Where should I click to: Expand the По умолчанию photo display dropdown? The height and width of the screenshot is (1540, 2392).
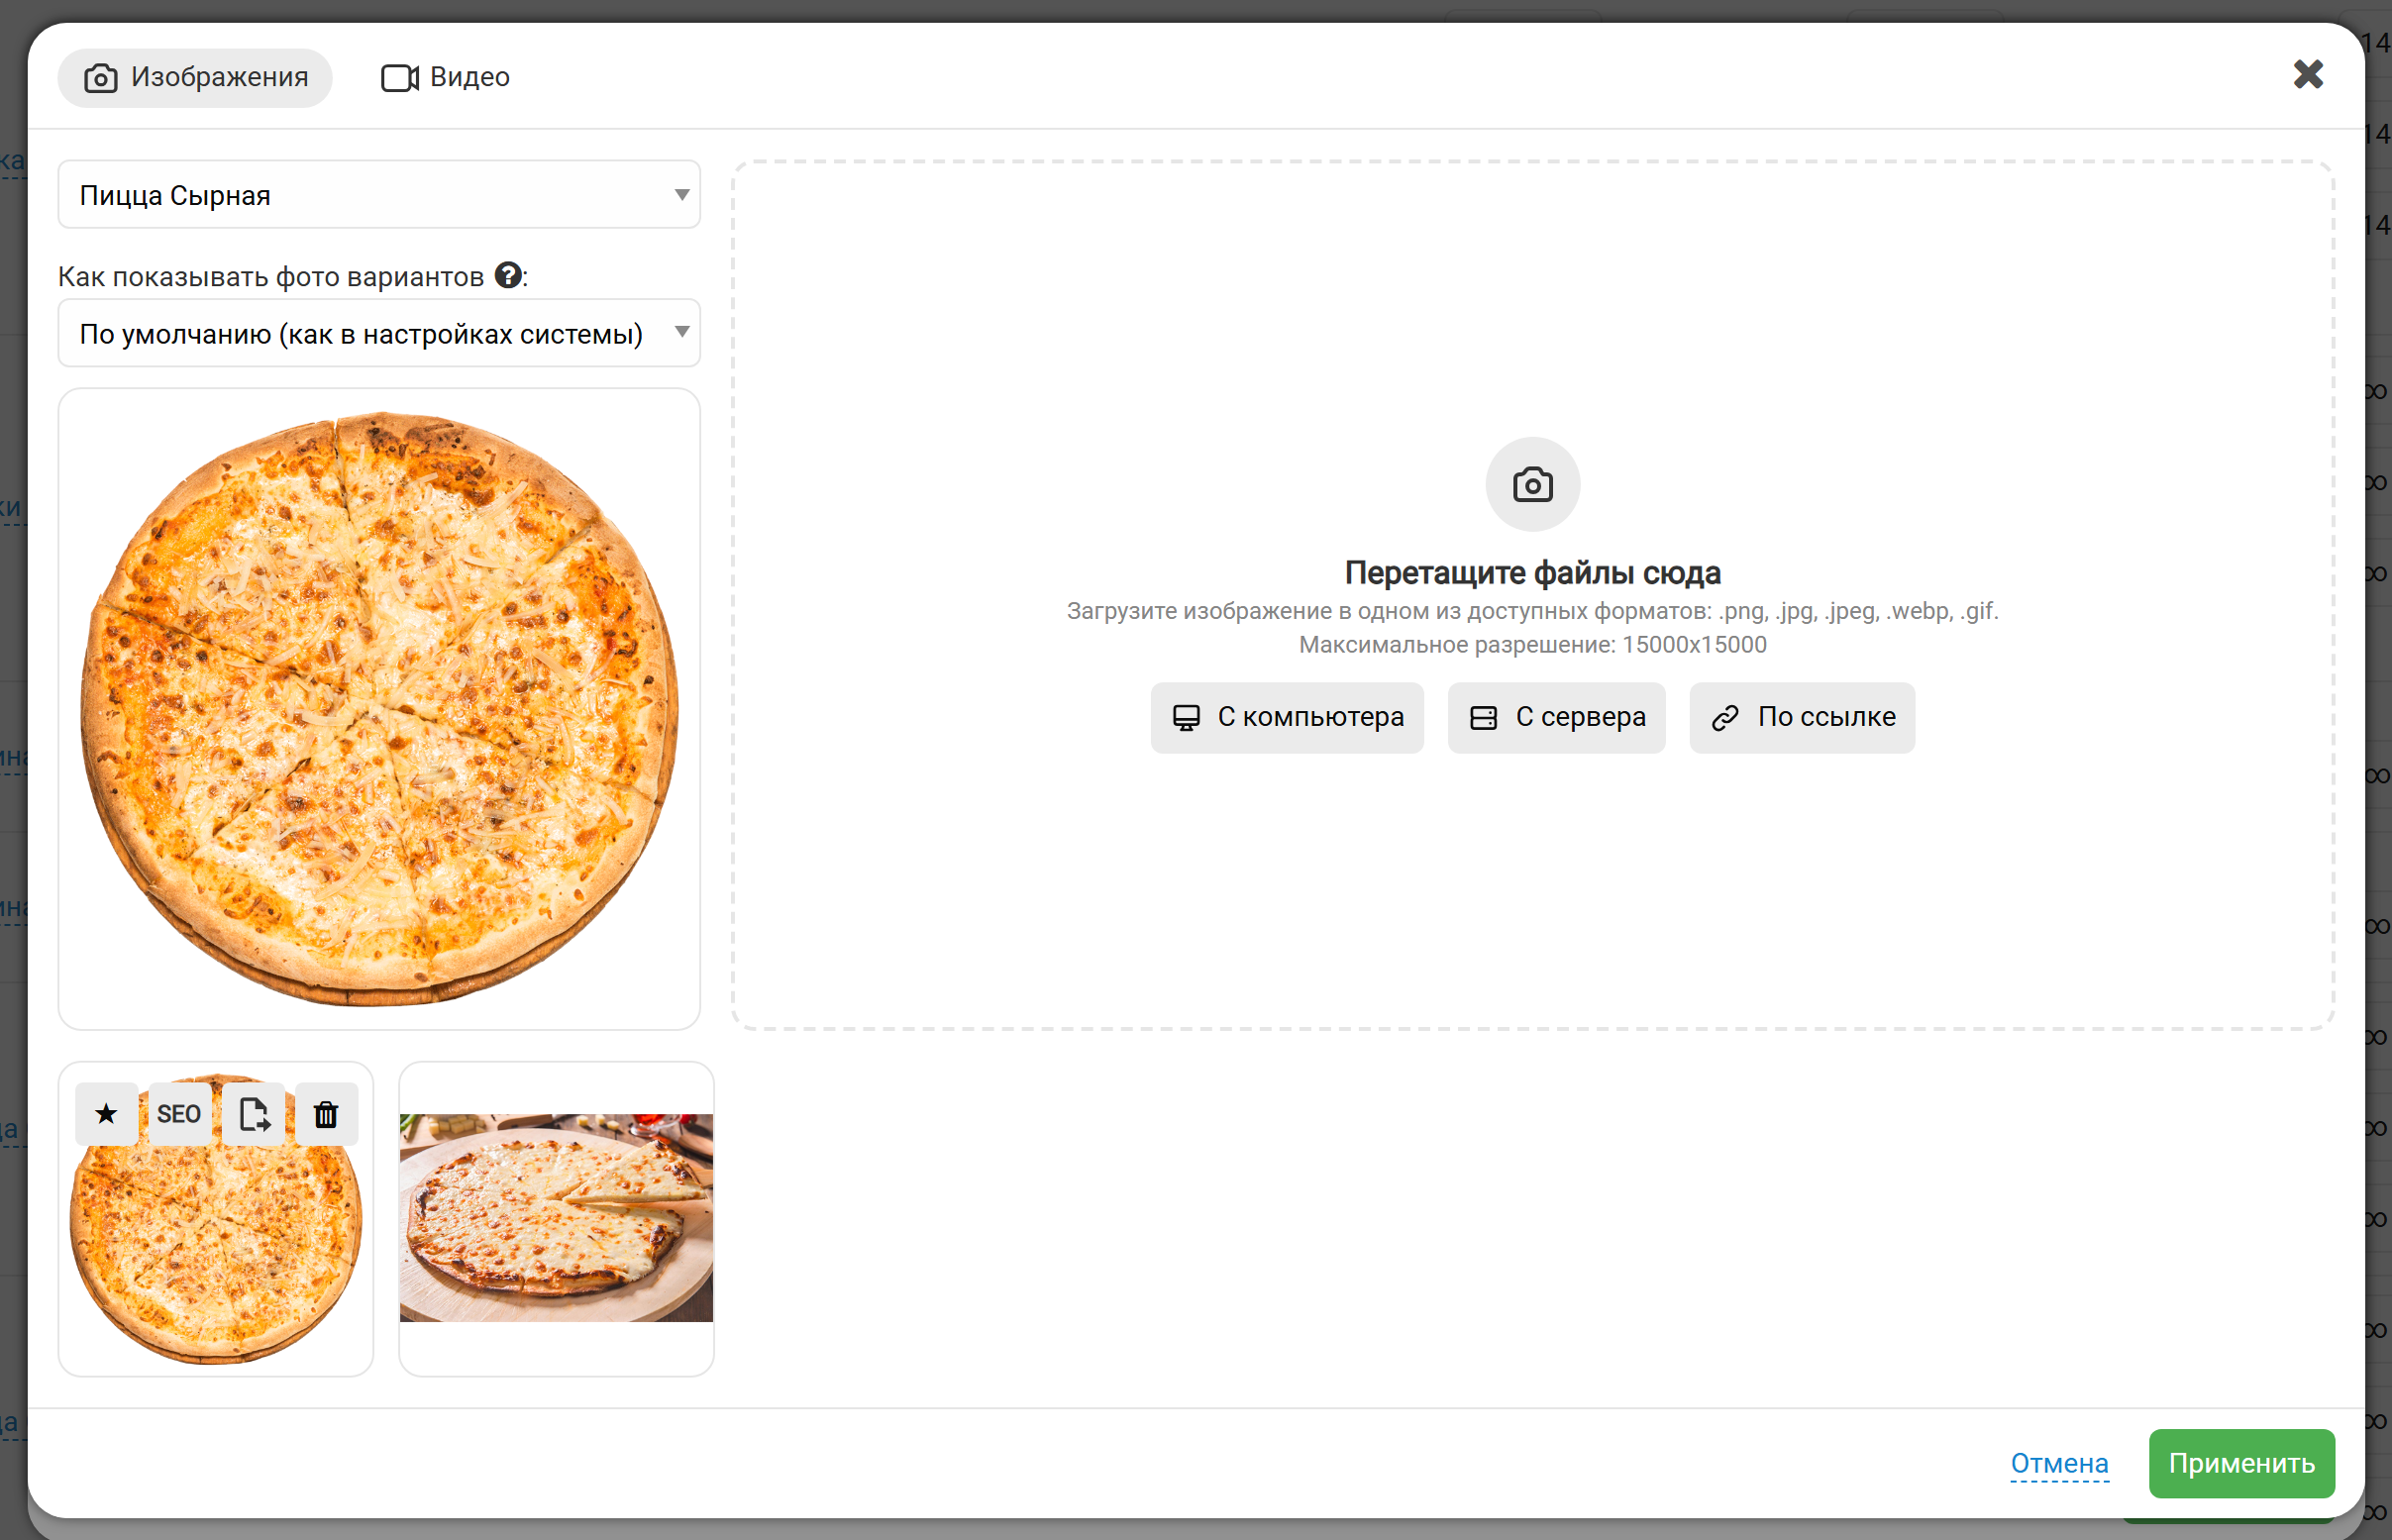click(379, 333)
